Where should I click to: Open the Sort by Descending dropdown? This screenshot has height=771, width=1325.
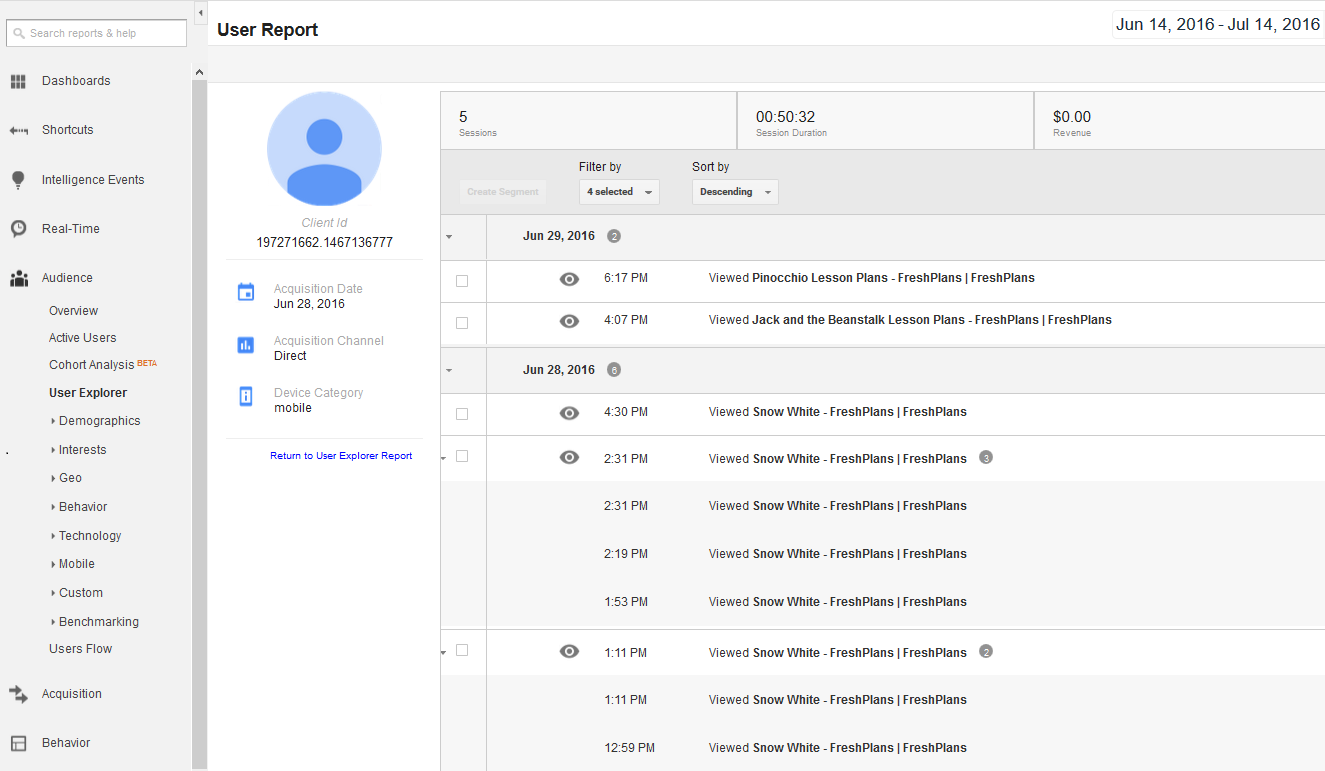click(x=735, y=192)
